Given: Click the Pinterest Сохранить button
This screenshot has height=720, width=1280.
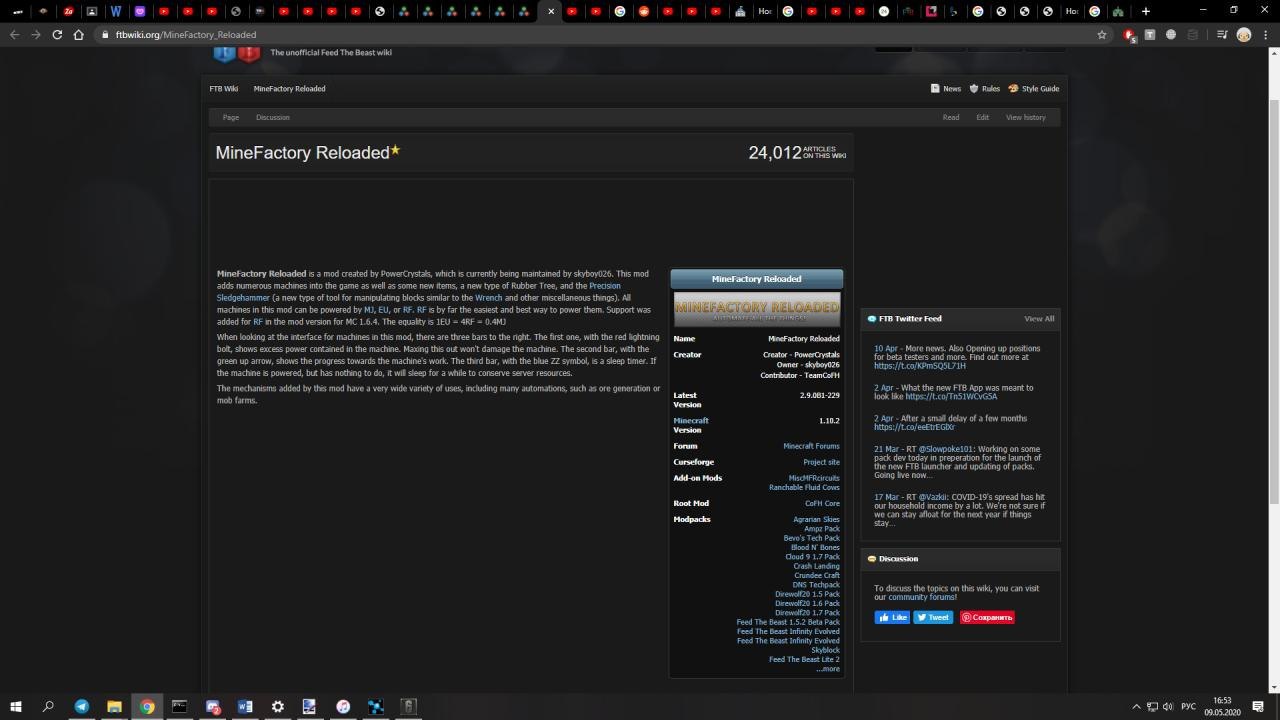Looking at the screenshot, I should click(x=987, y=617).
